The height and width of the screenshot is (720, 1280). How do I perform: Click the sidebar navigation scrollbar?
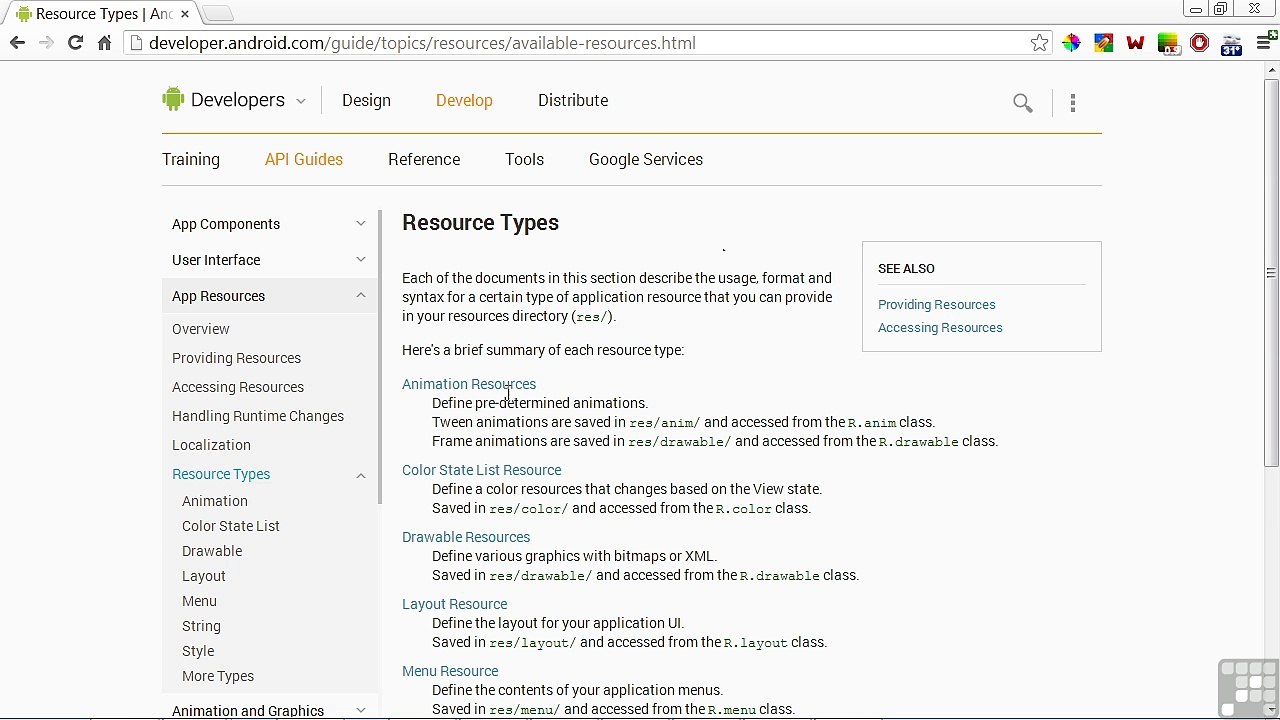click(380, 356)
